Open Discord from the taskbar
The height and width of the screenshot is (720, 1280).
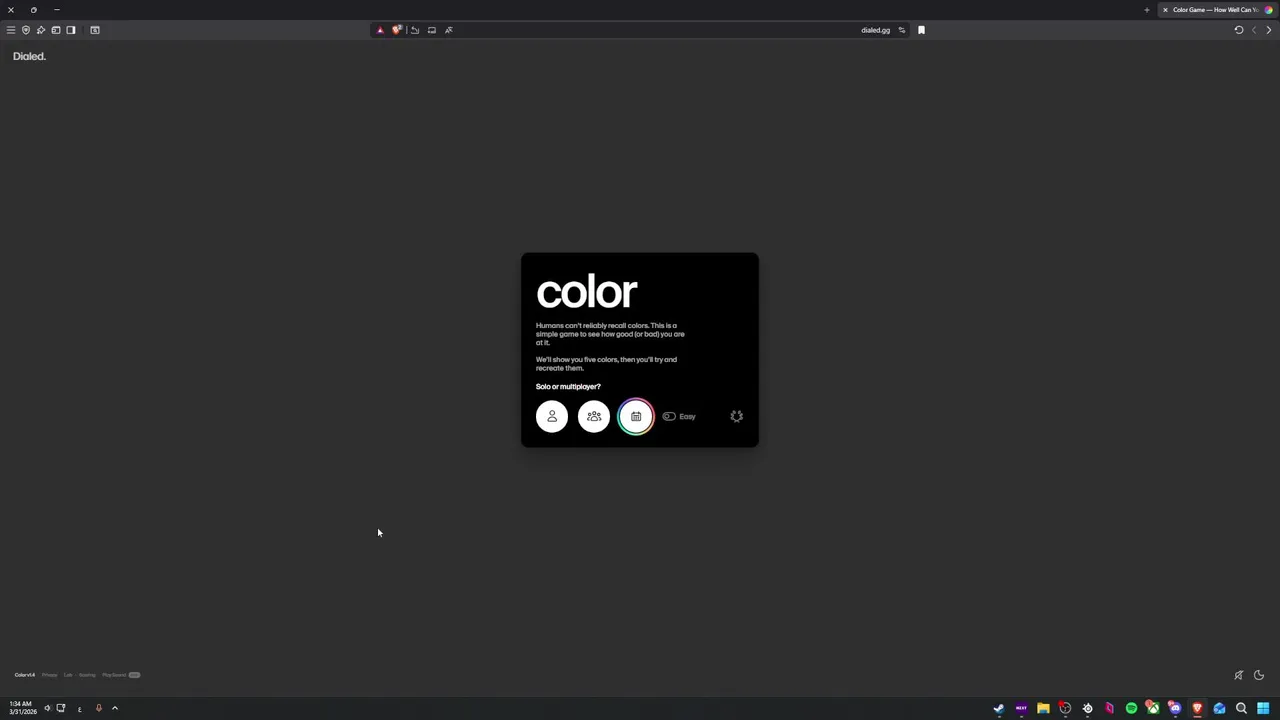coord(1175,708)
